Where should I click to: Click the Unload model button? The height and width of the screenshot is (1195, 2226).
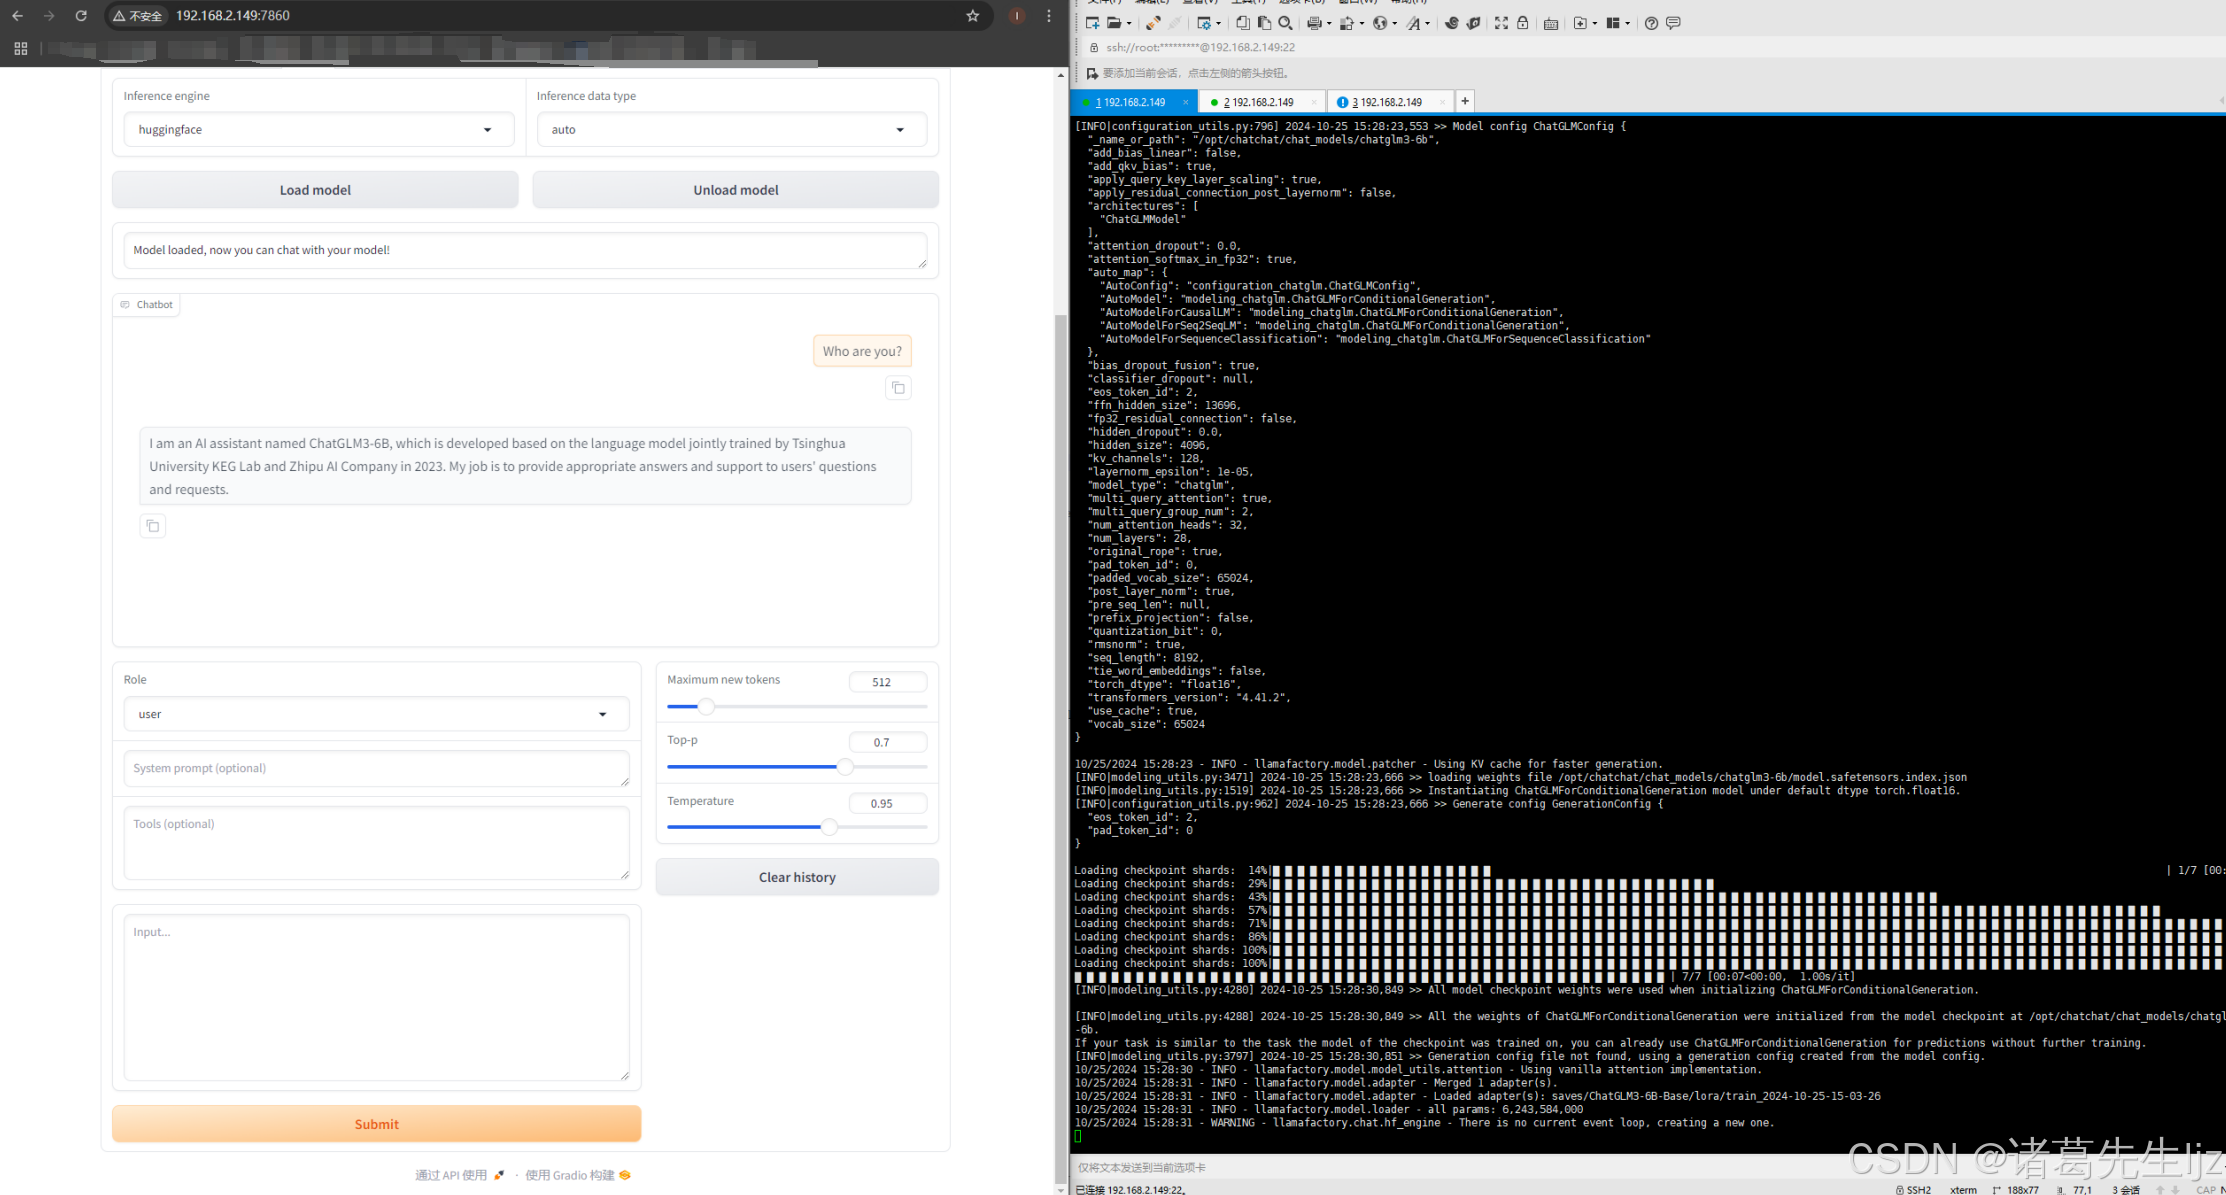coord(735,190)
